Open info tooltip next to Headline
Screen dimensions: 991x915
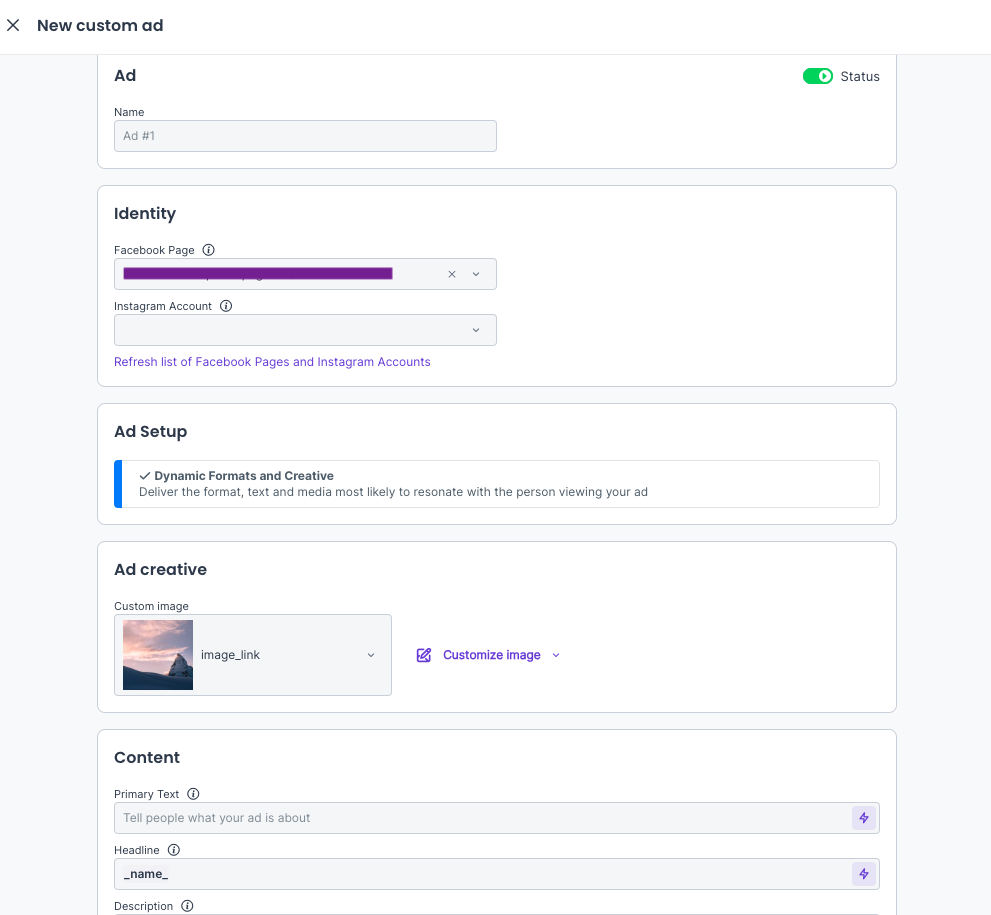click(x=174, y=850)
